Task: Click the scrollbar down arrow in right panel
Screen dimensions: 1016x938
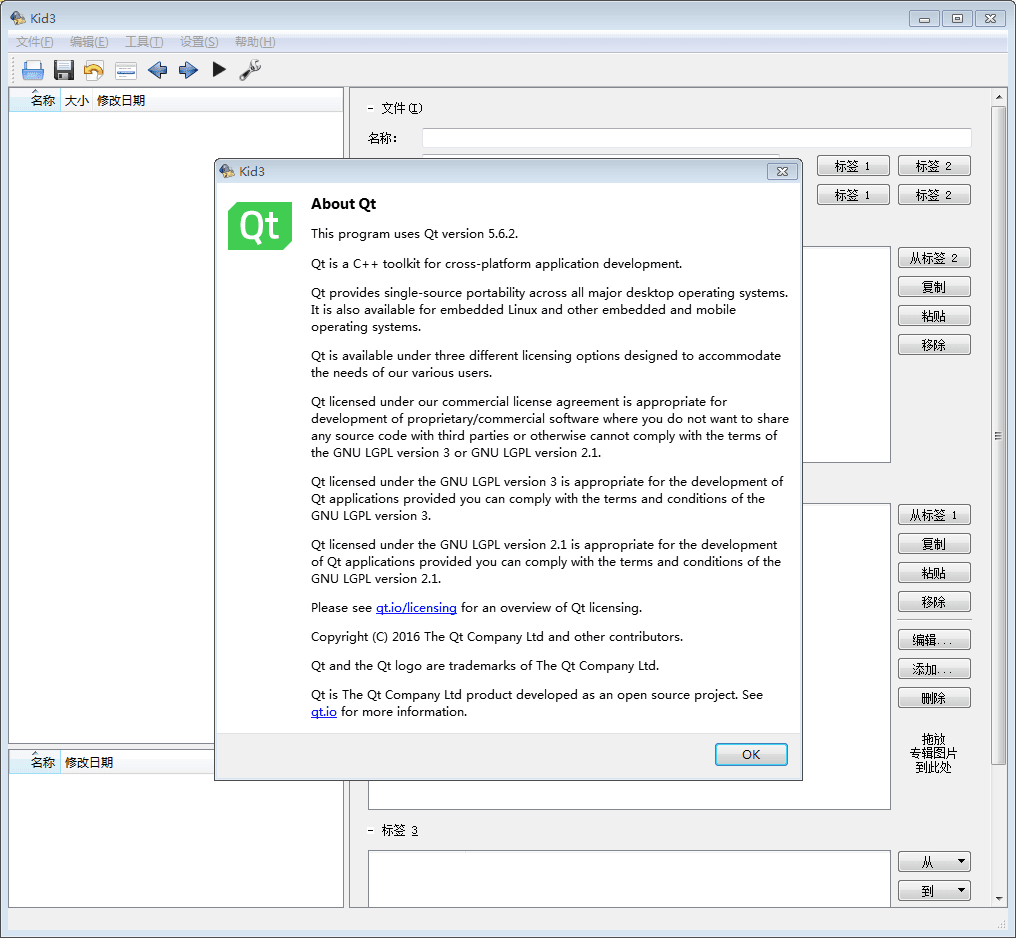Action: point(999,898)
